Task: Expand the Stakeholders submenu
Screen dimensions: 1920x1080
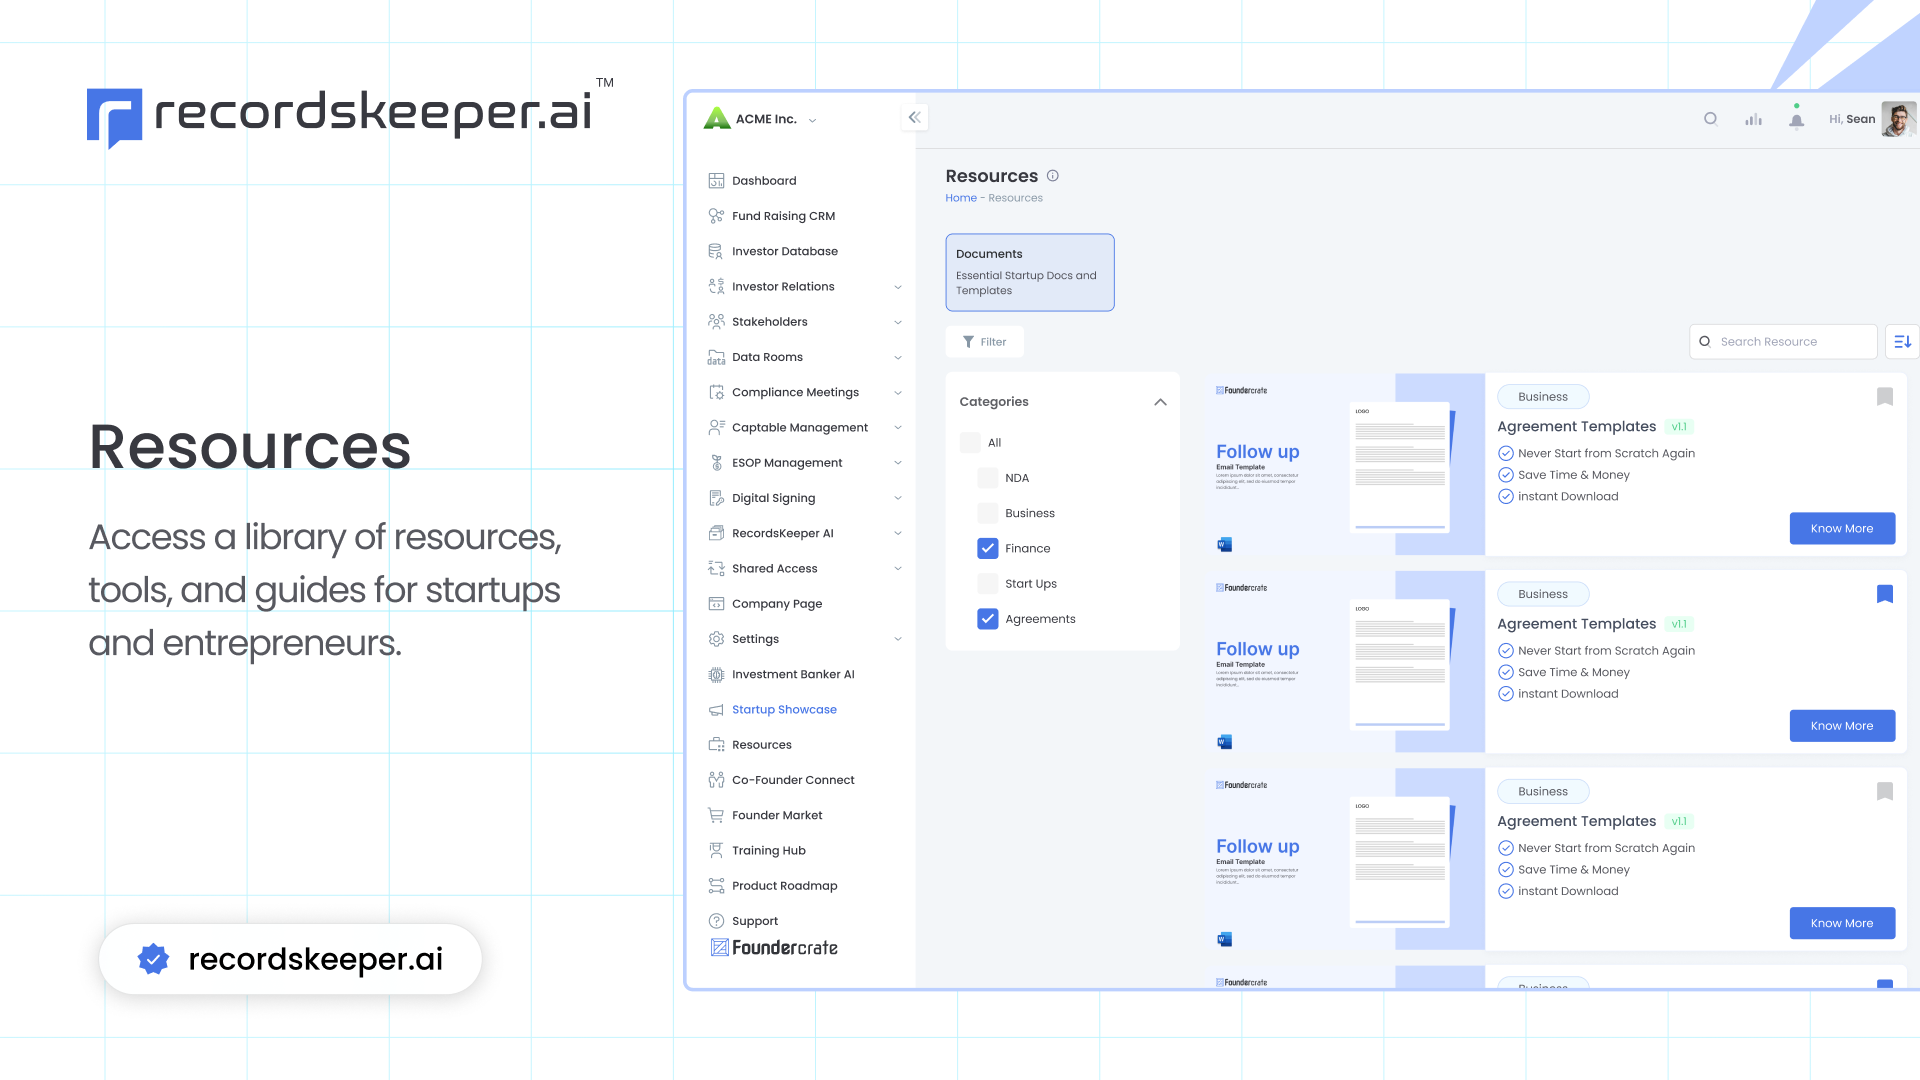Action: [x=898, y=322]
